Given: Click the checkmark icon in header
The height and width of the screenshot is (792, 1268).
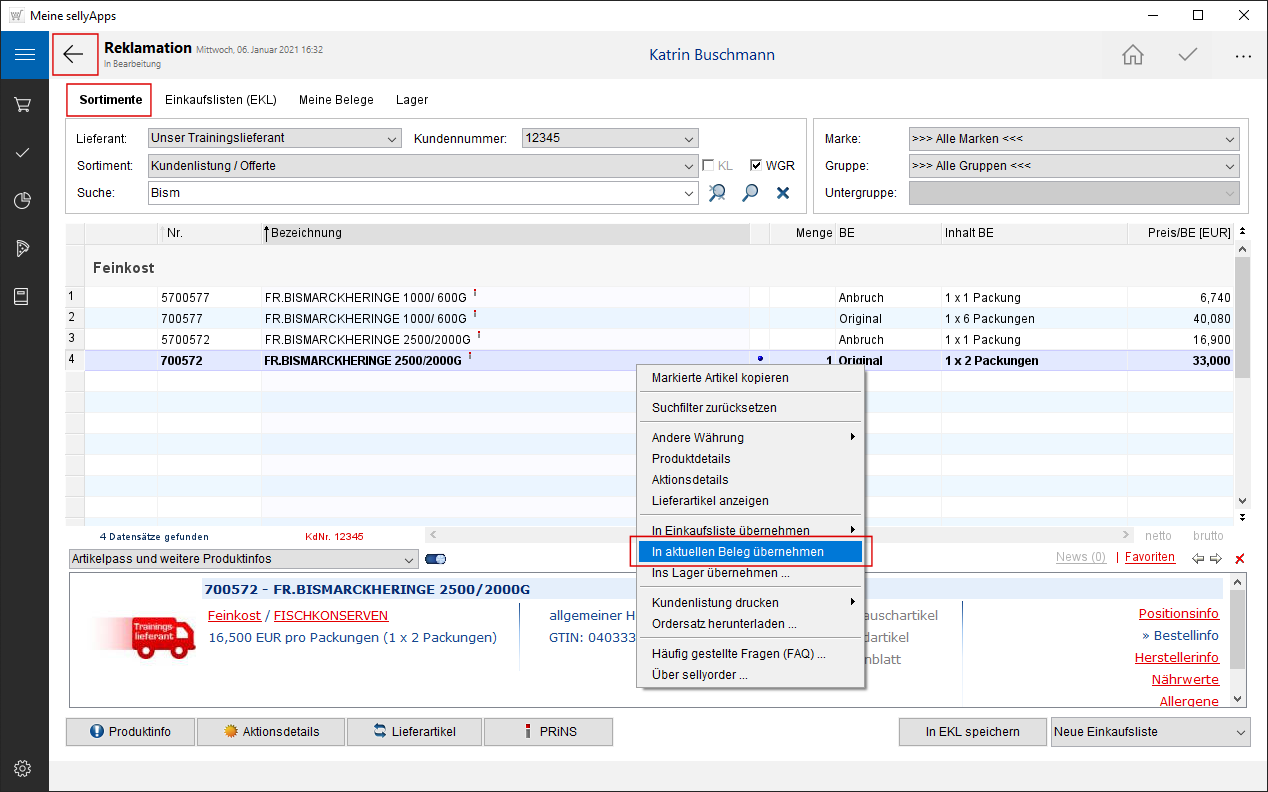Looking at the screenshot, I should [x=1187, y=55].
